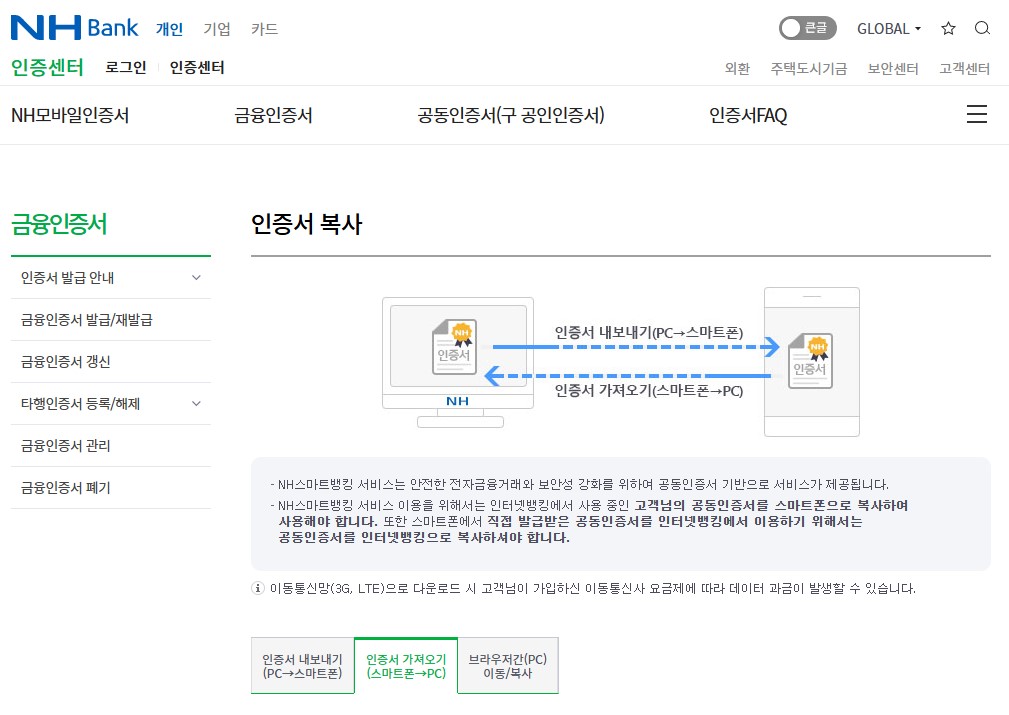Click the 인증서 복사 page heading
This screenshot has width=1009, height=715.
(x=306, y=224)
